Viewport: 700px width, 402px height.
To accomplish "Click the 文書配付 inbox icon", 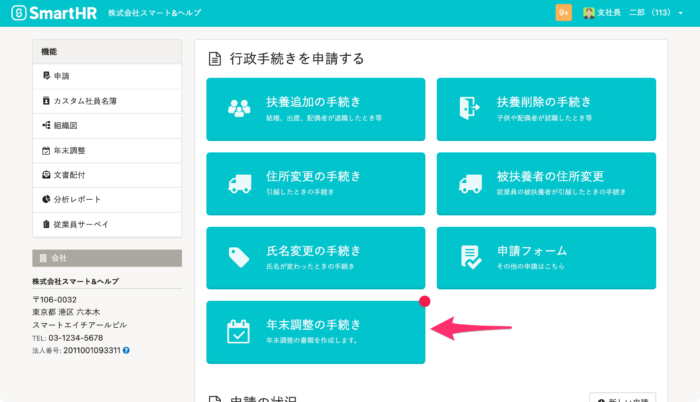I will point(46,175).
